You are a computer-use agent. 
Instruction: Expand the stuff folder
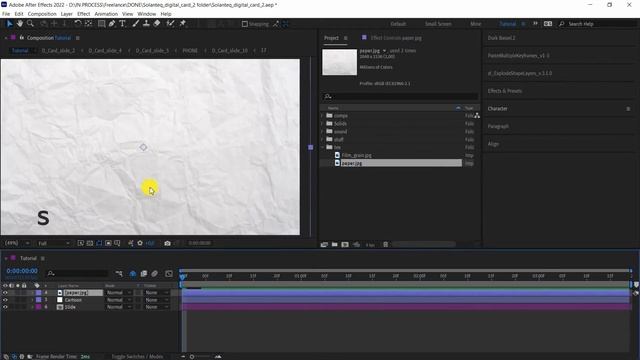click(322, 139)
